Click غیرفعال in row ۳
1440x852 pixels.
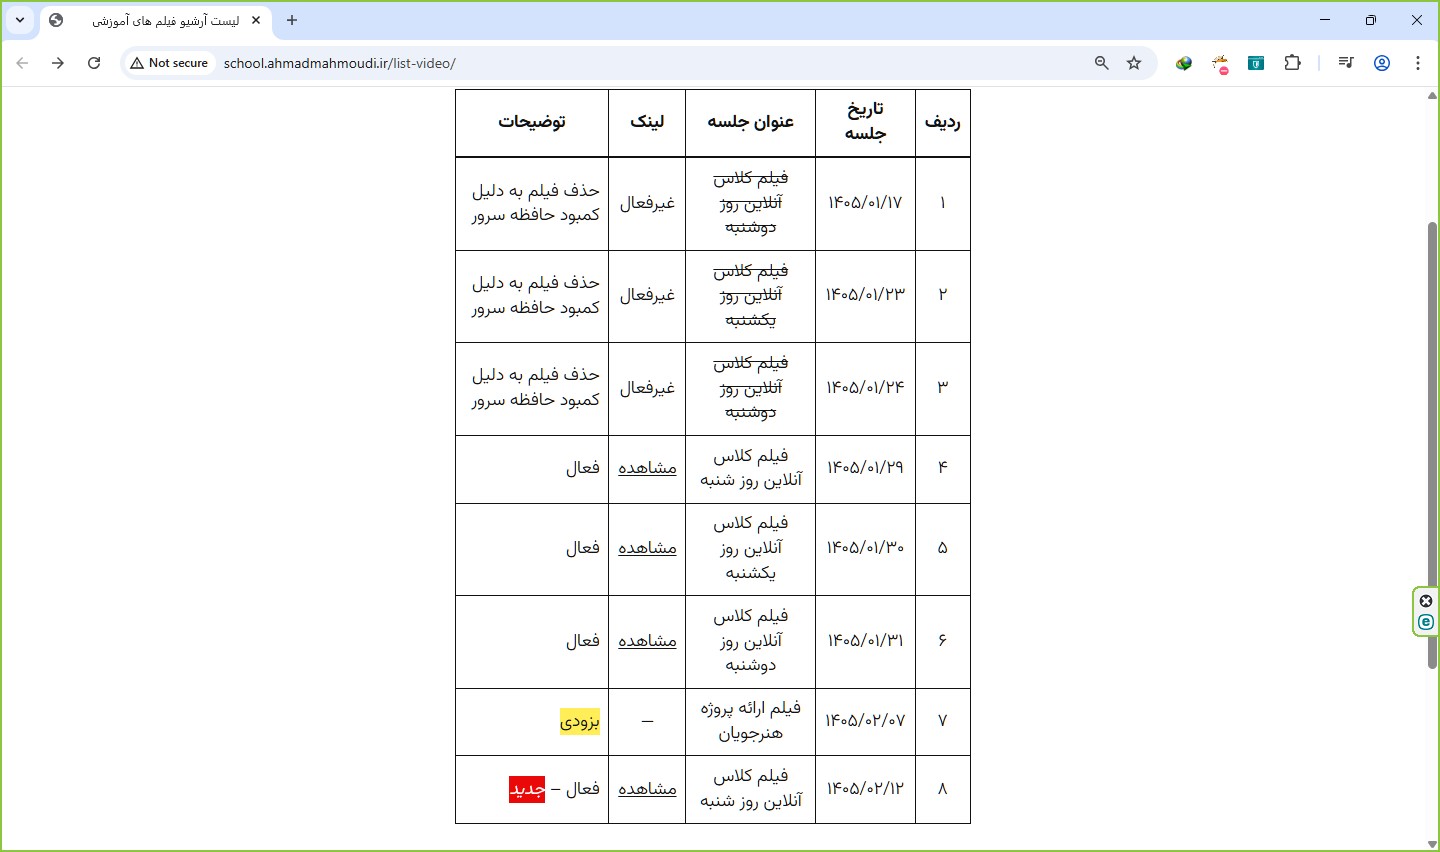pos(647,388)
